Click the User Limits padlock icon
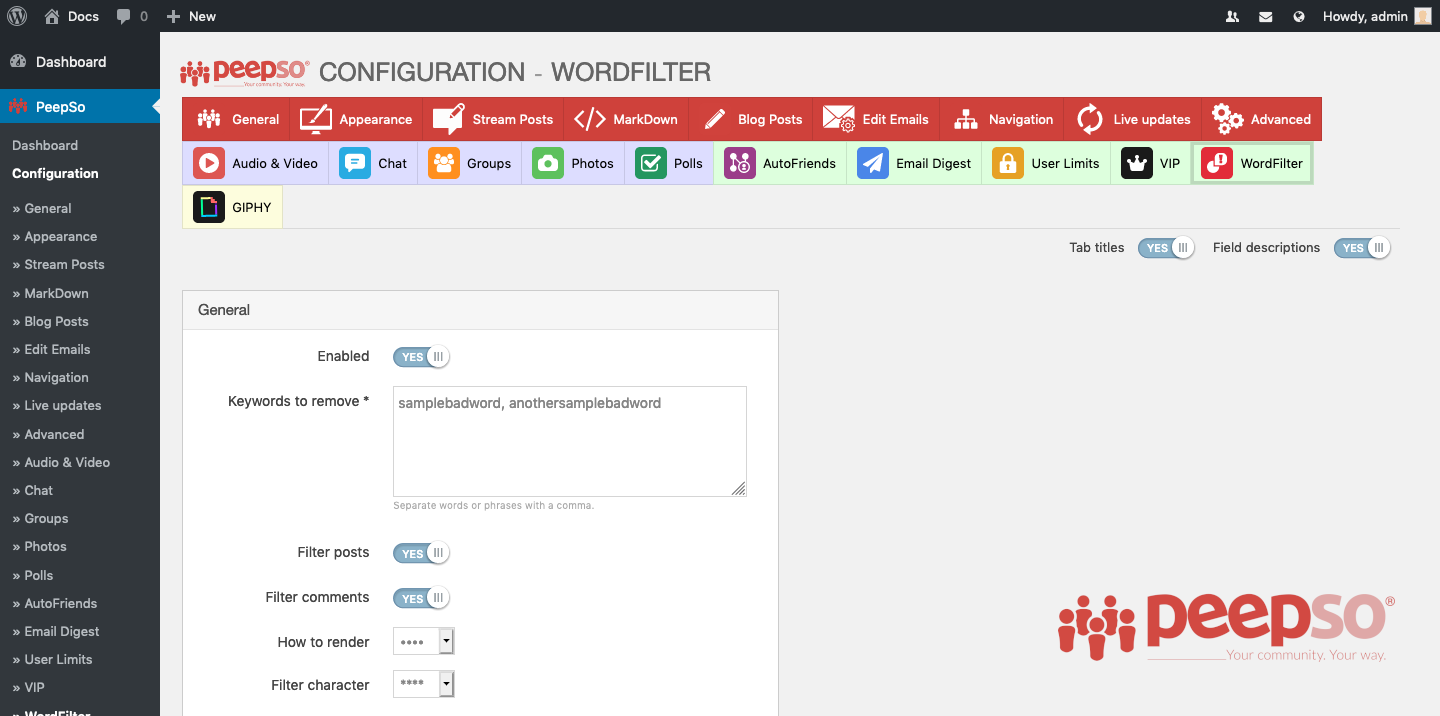 pyautogui.click(x=1007, y=163)
